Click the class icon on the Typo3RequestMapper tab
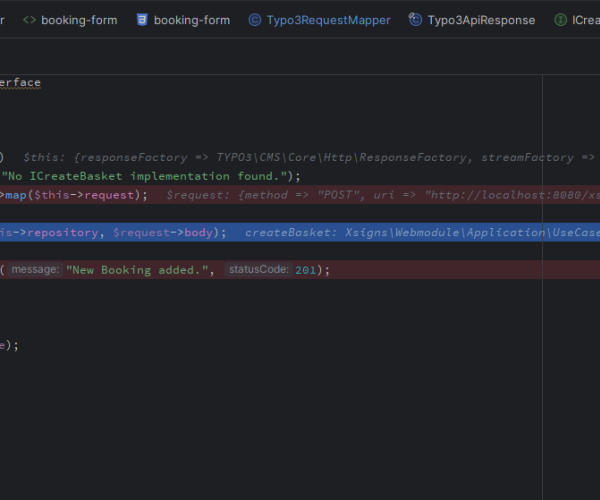 click(255, 20)
